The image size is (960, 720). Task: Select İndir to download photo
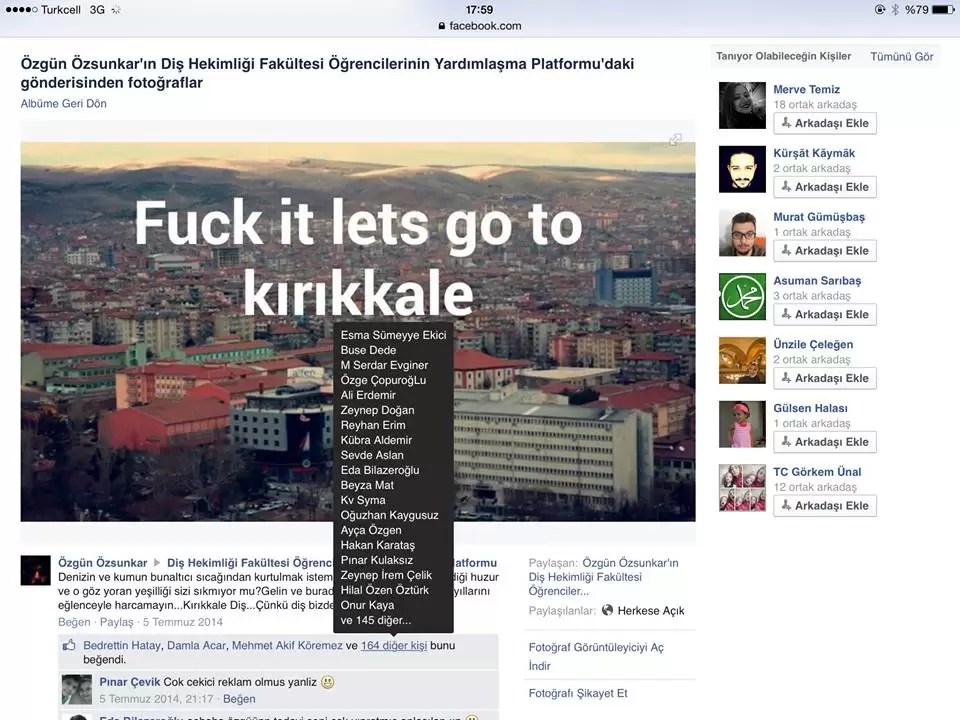(x=540, y=666)
